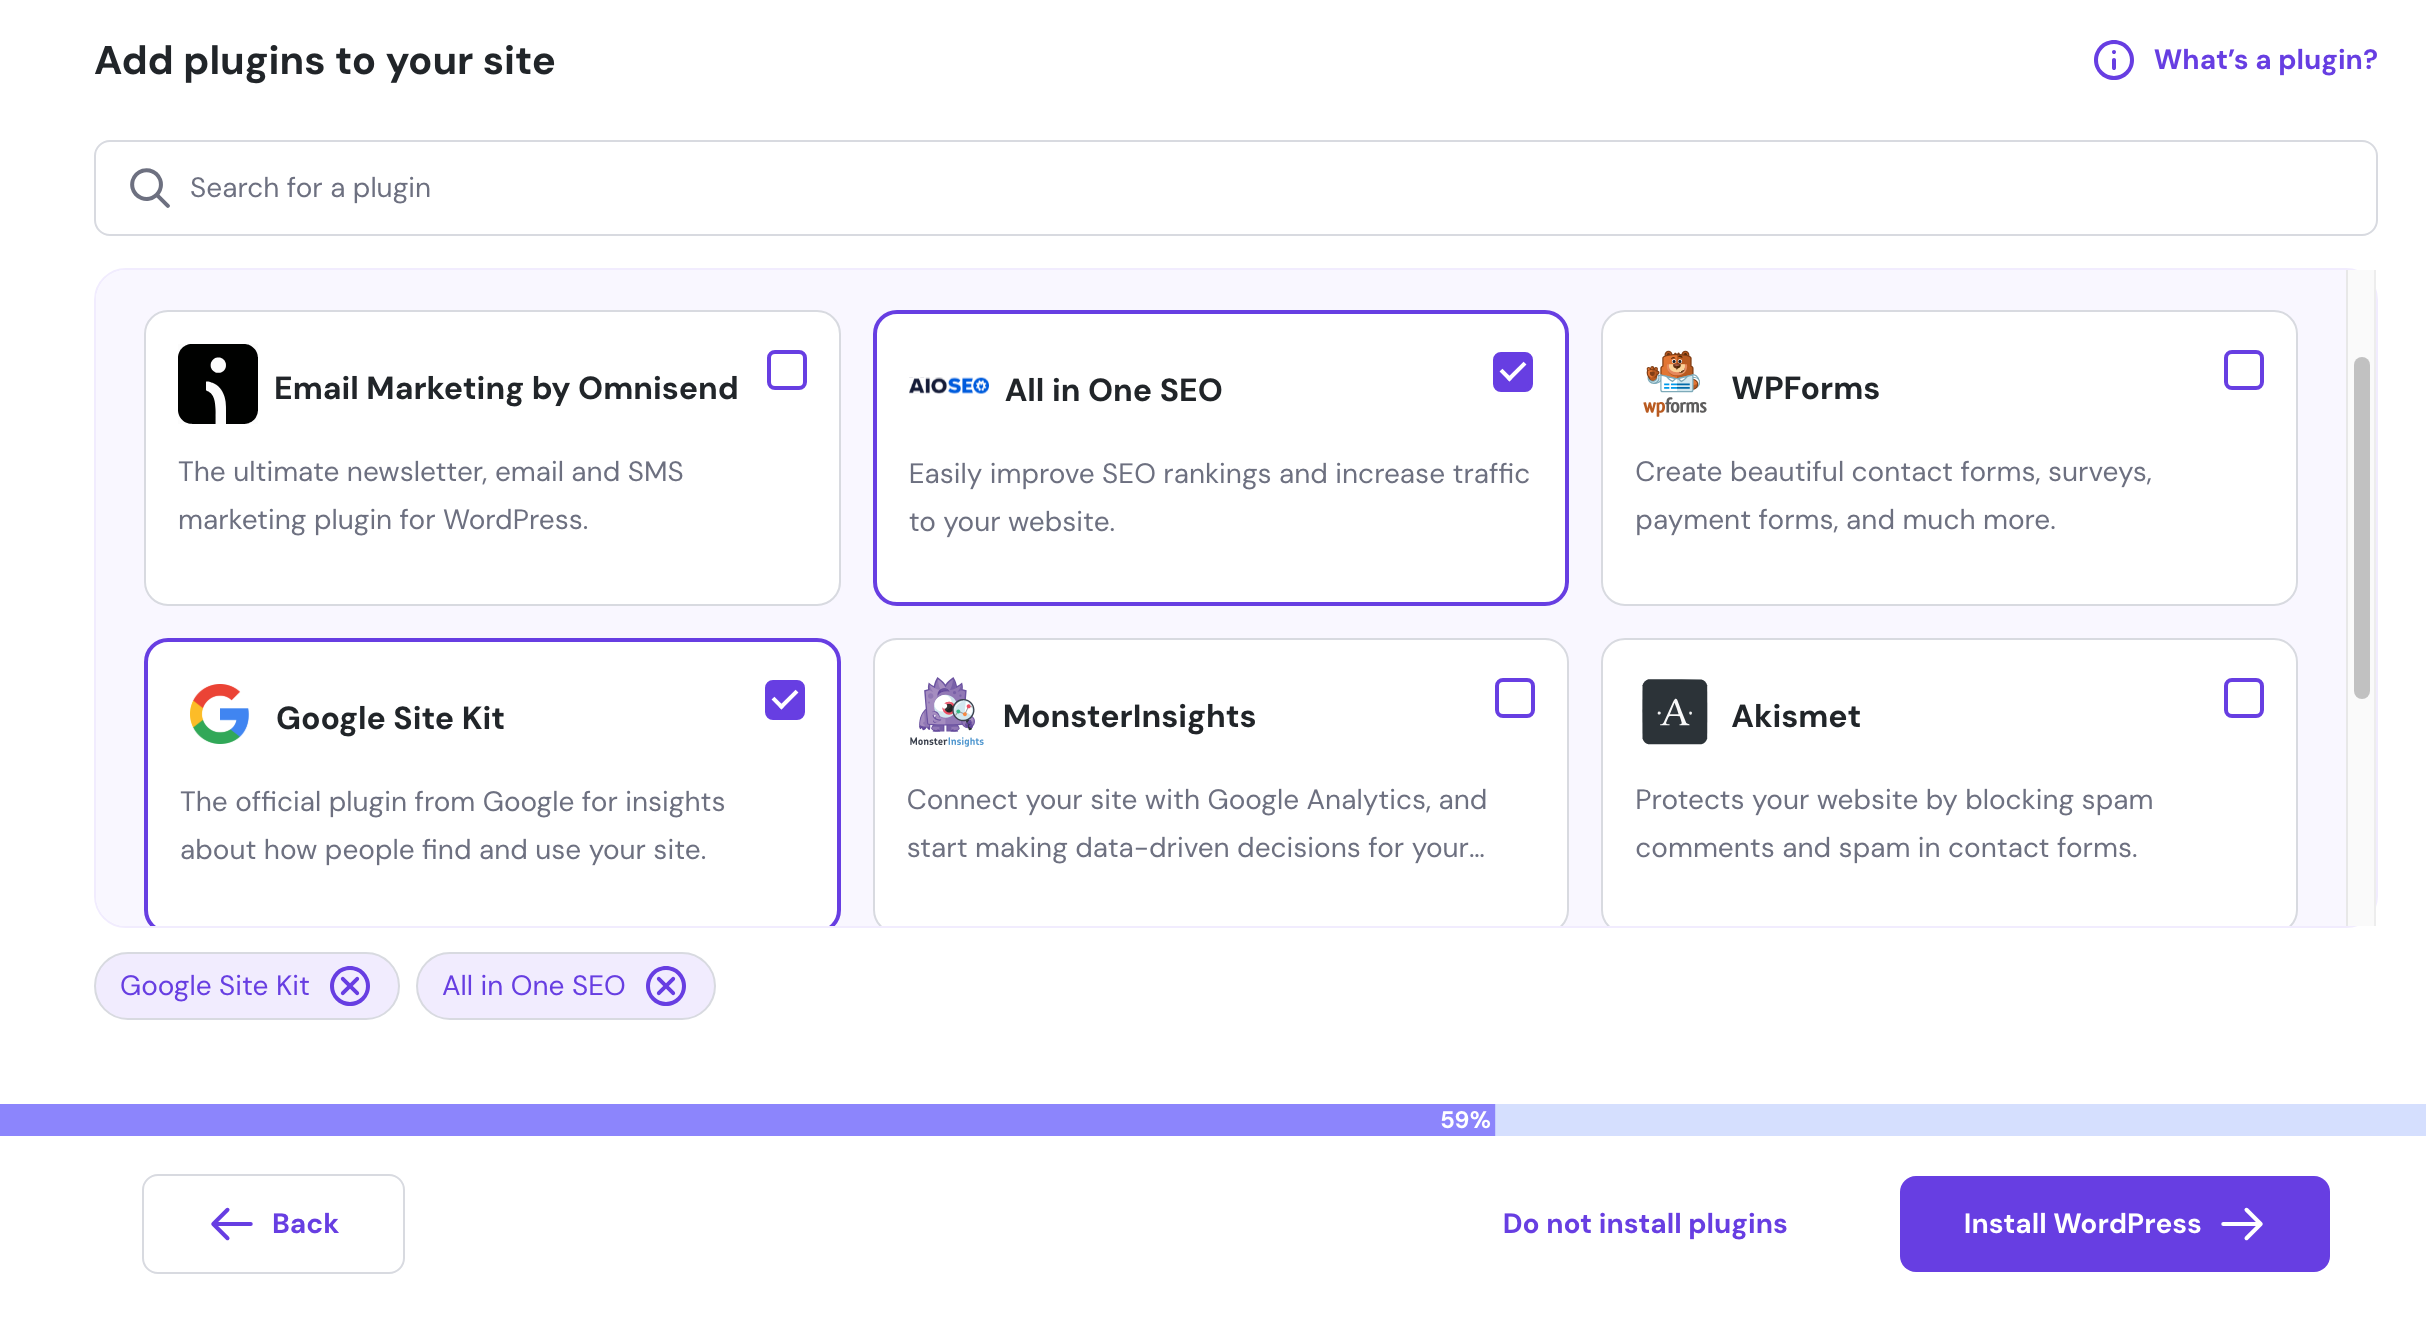Image resolution: width=2426 pixels, height=1332 pixels.
Task: Tick the WPForms checkbox
Action: pyautogui.click(x=2244, y=370)
